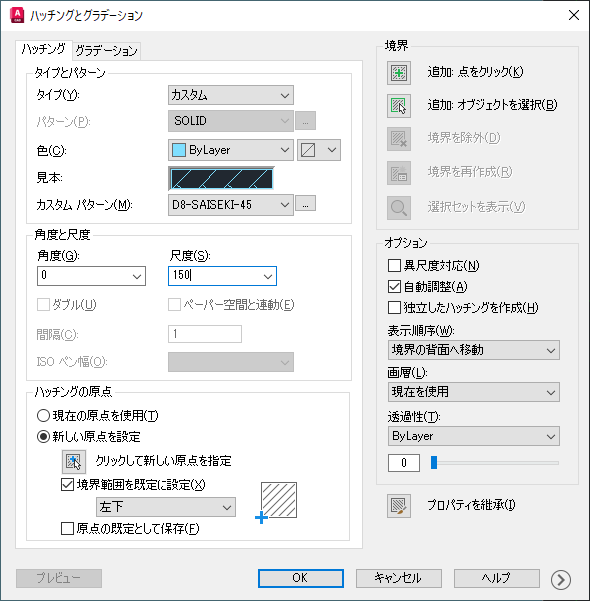Viewport: 590px width, 601px height.
Task: Enable the 異尺度対応 checkbox
Action: click(394, 265)
